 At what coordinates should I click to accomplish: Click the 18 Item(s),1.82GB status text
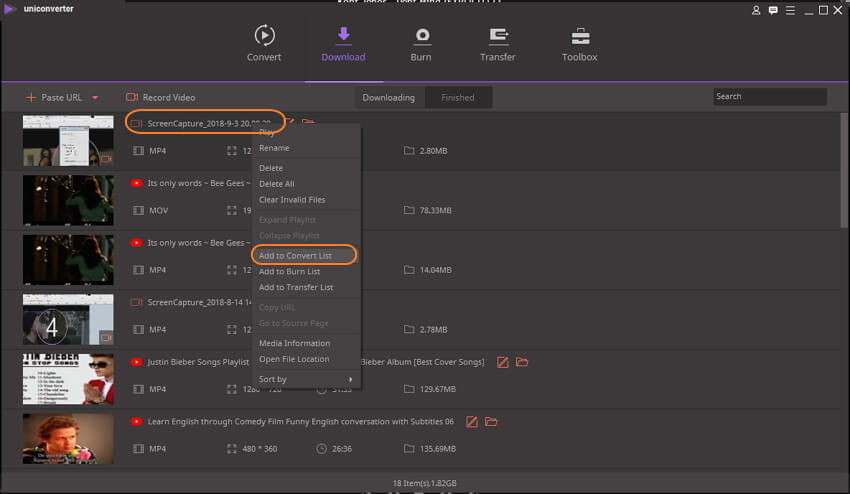pyautogui.click(x=424, y=483)
